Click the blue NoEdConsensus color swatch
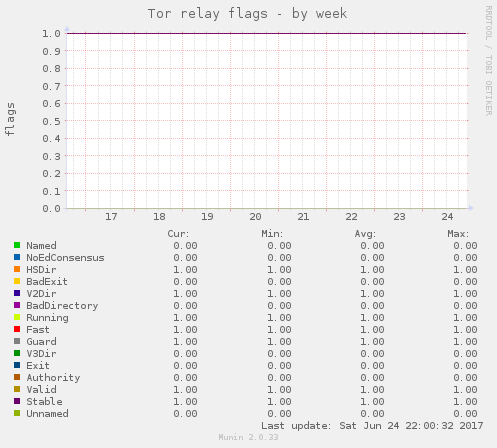This screenshot has width=497, height=448. click(x=17, y=257)
